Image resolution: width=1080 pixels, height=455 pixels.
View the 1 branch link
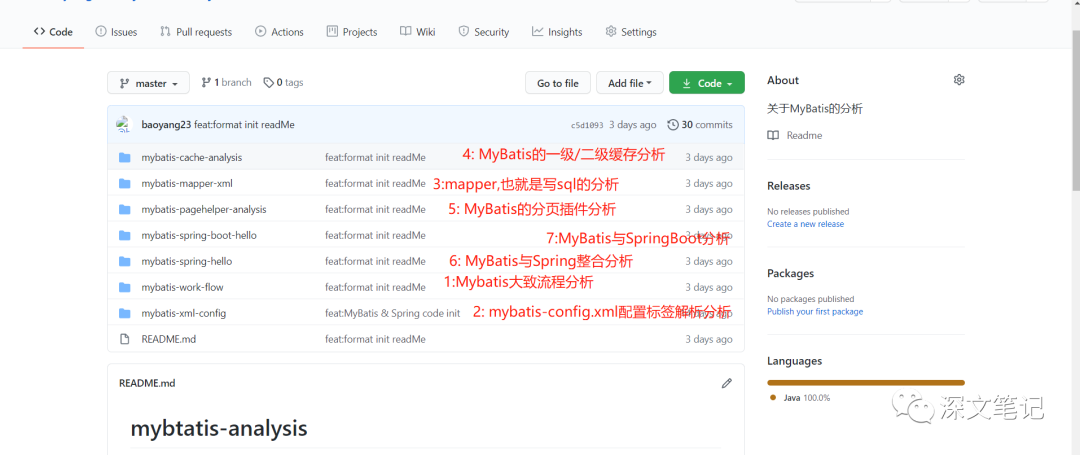click(226, 83)
